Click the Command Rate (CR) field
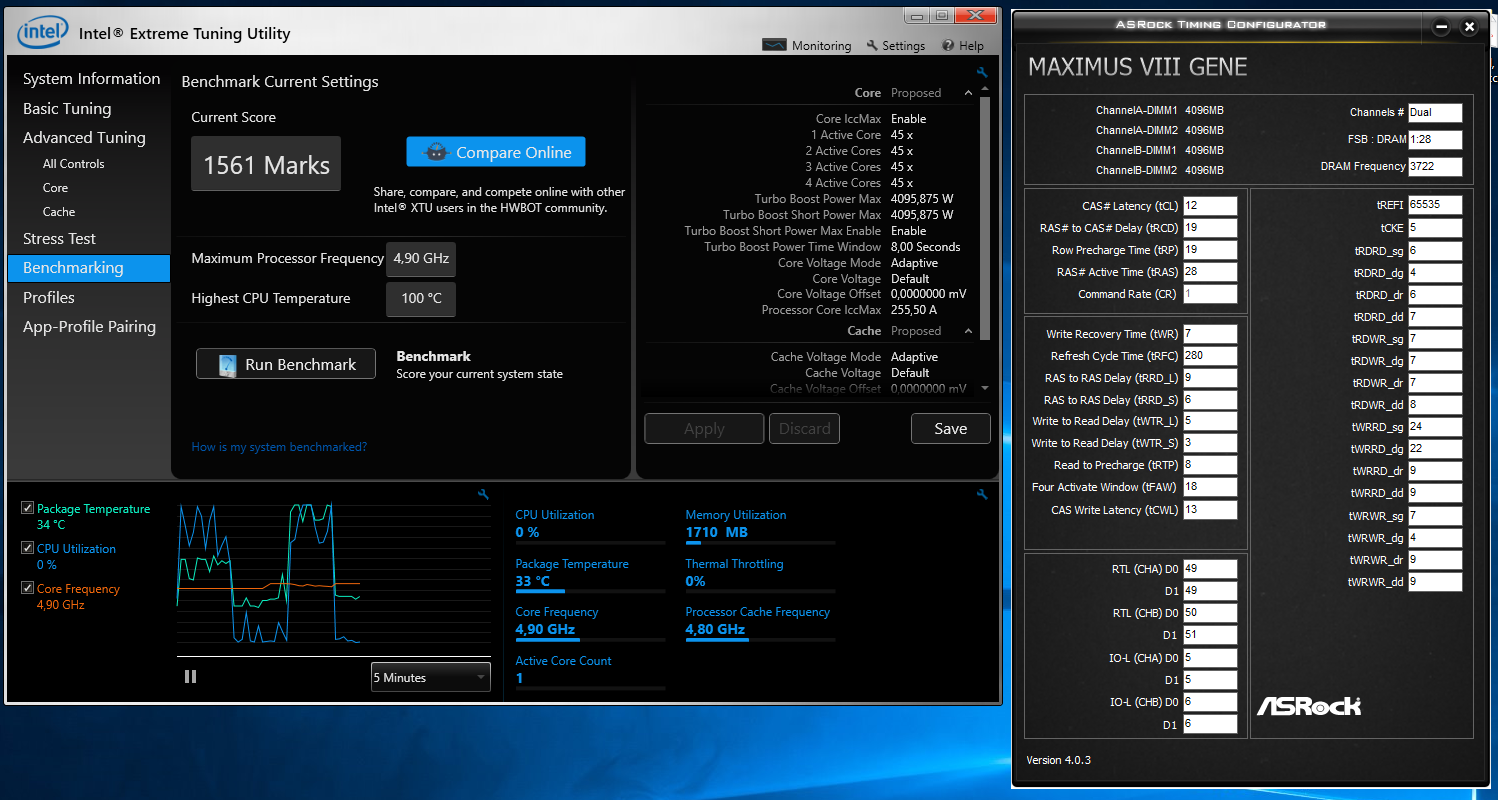The image size is (1498, 800). 1210,295
